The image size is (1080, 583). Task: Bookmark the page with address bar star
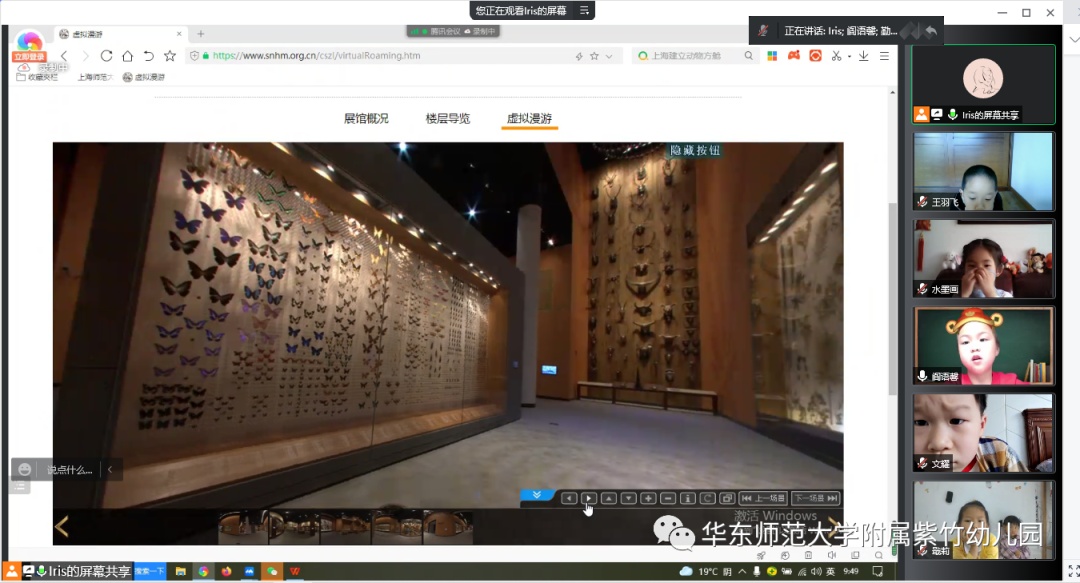[594, 56]
